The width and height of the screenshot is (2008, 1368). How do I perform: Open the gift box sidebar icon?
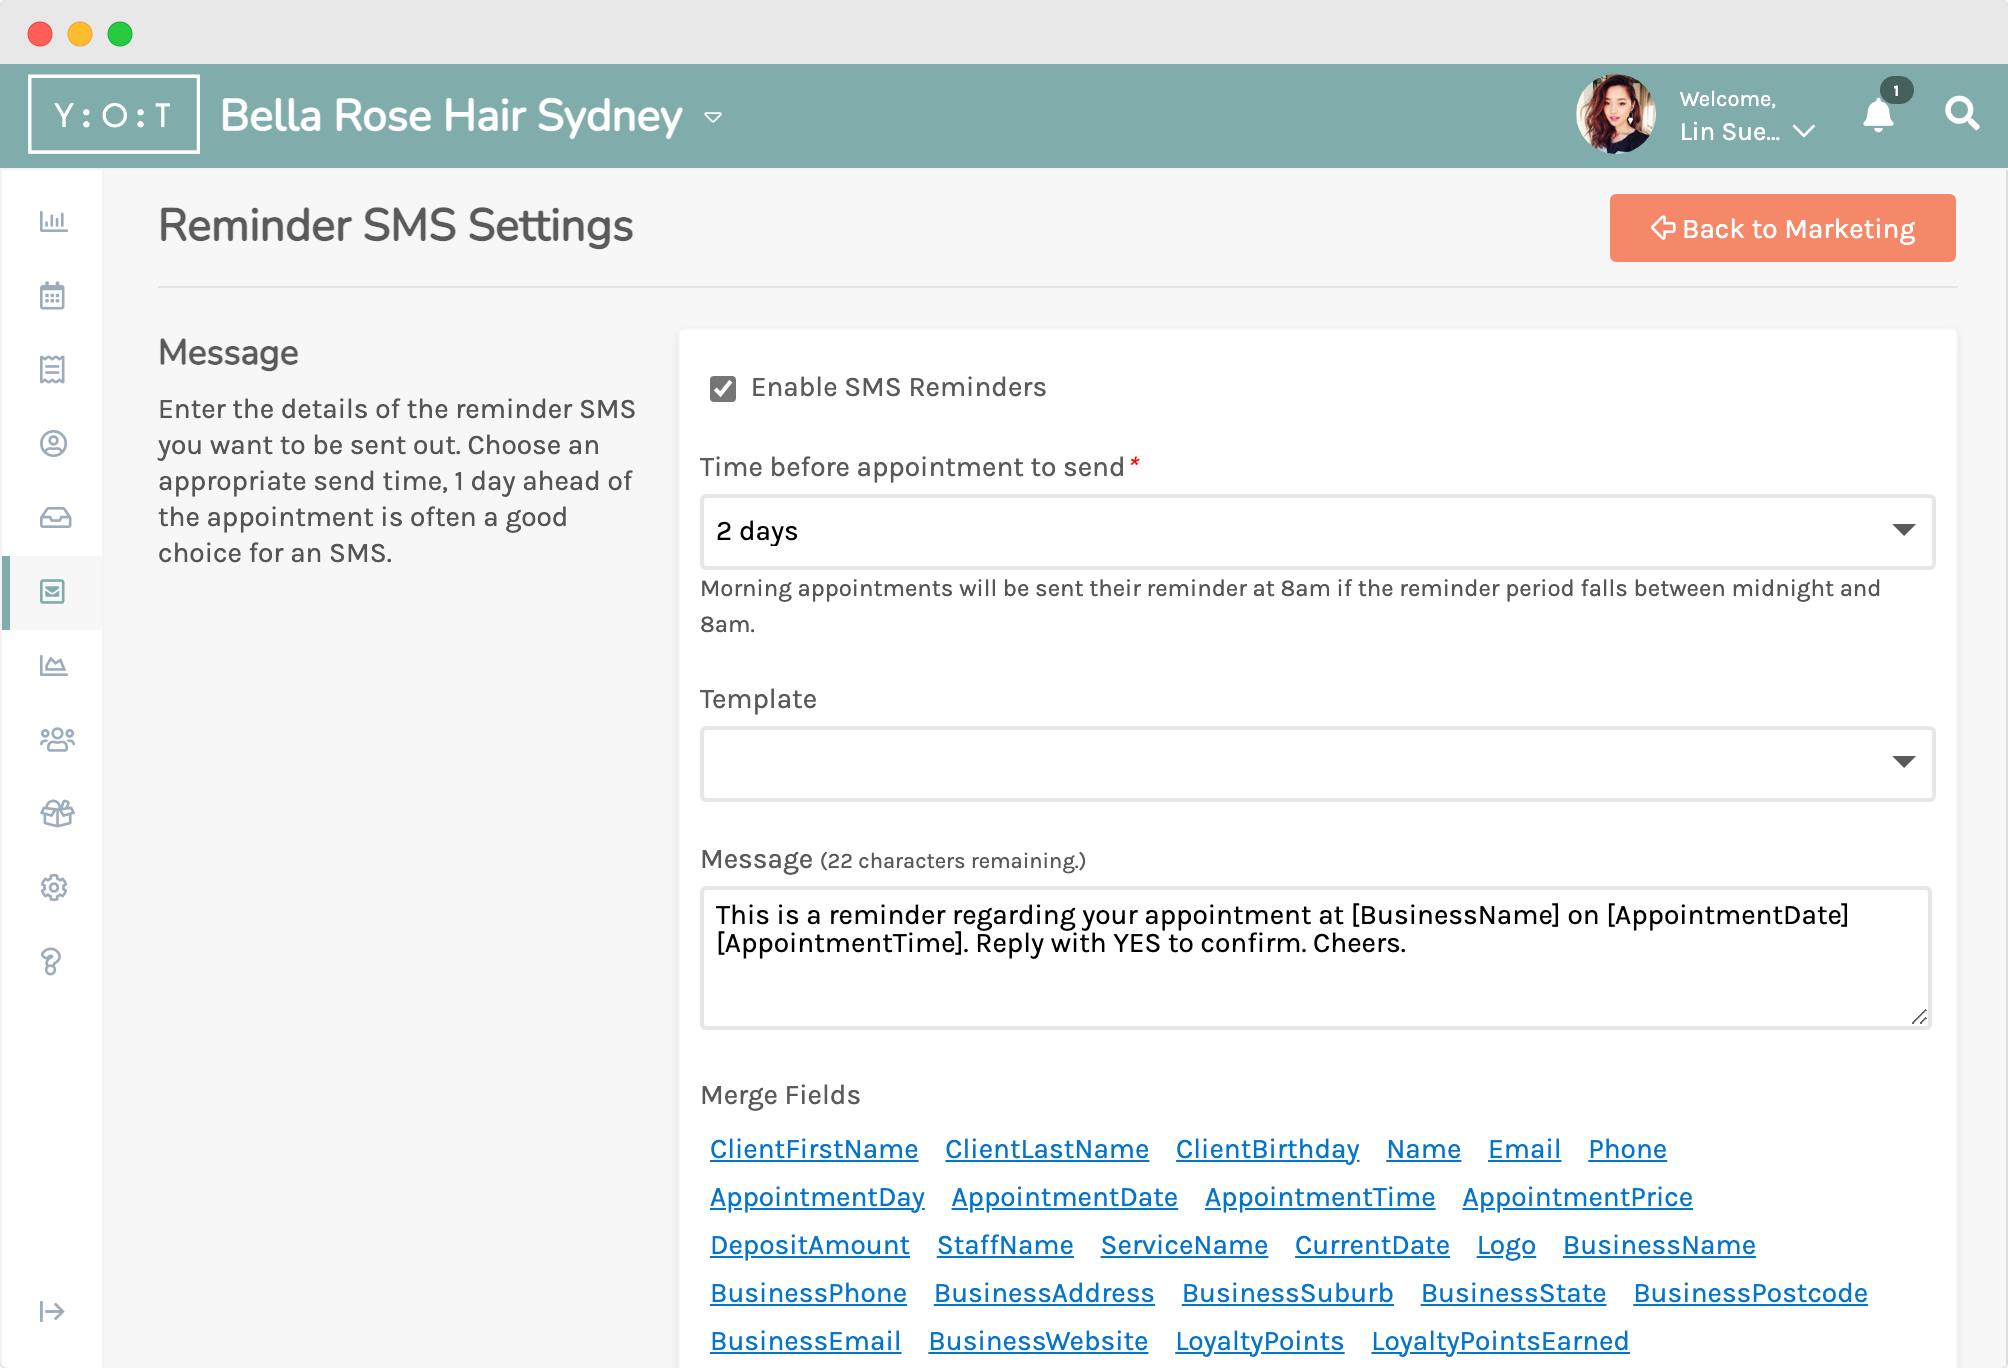coord(57,813)
